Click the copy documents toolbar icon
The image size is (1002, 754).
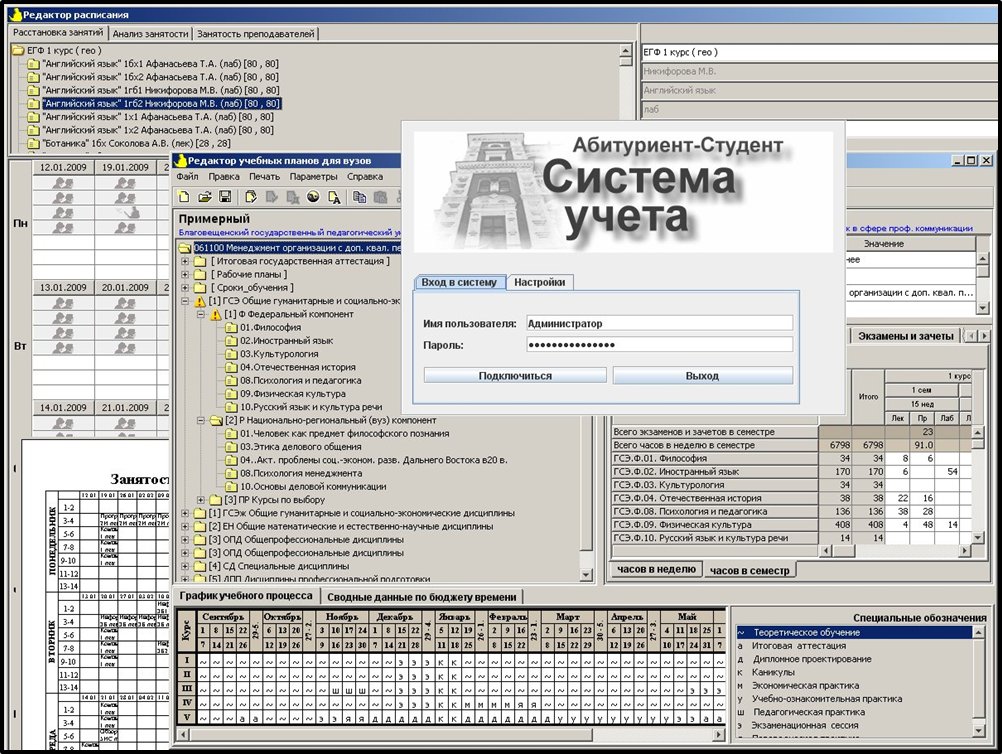click(360, 197)
